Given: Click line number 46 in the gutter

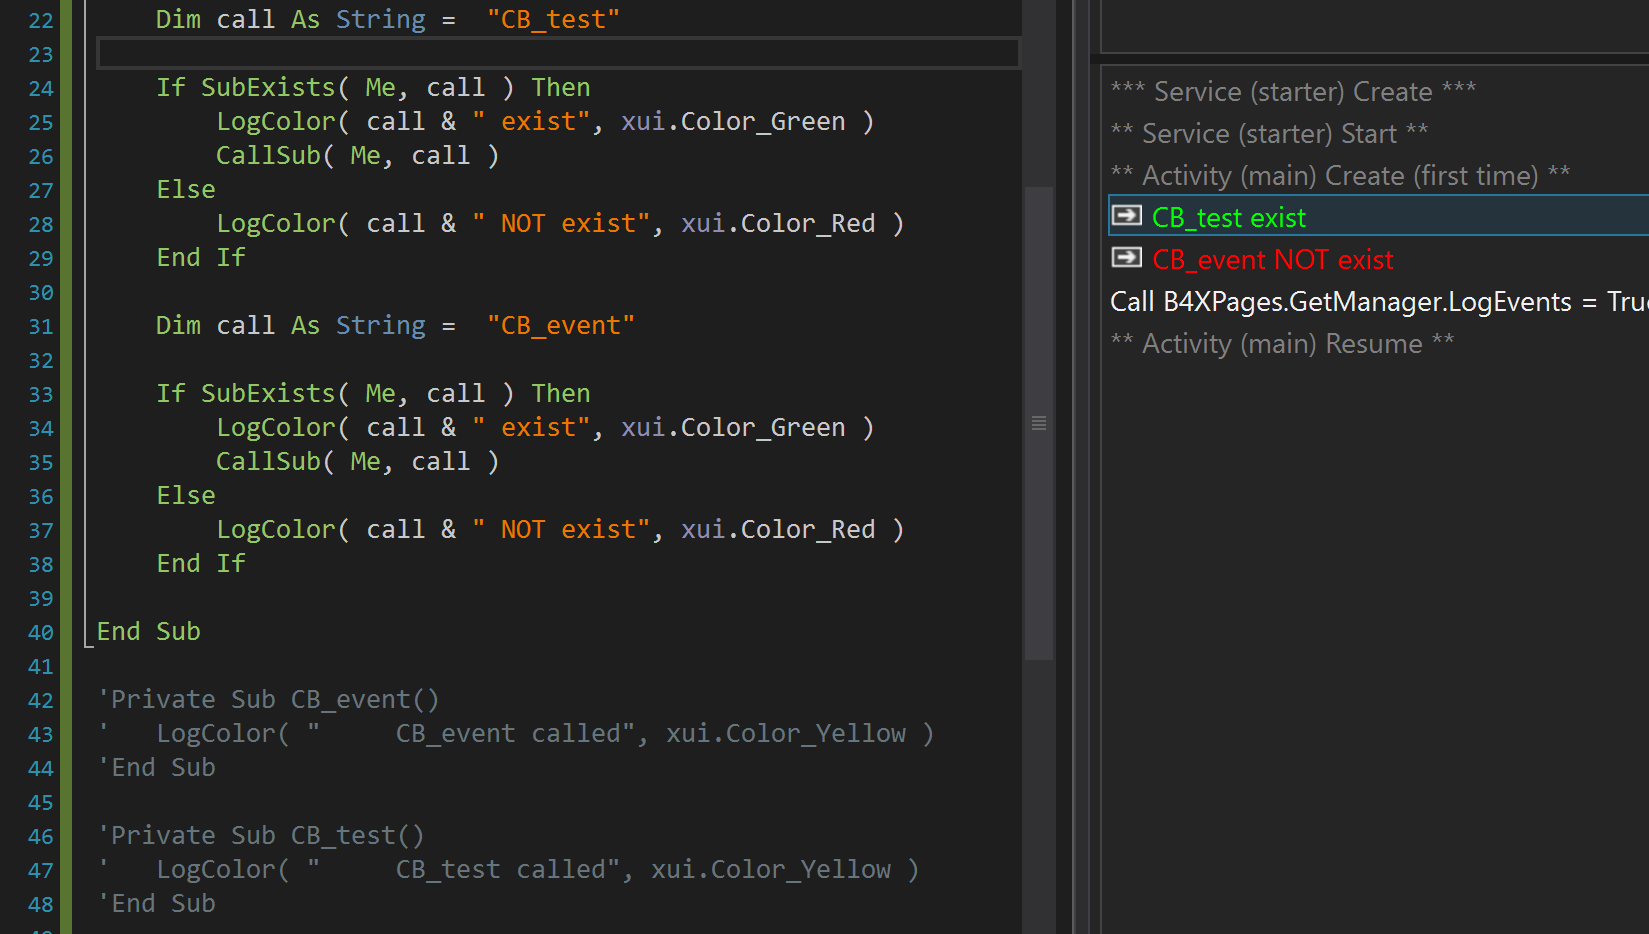Looking at the screenshot, I should click(41, 836).
